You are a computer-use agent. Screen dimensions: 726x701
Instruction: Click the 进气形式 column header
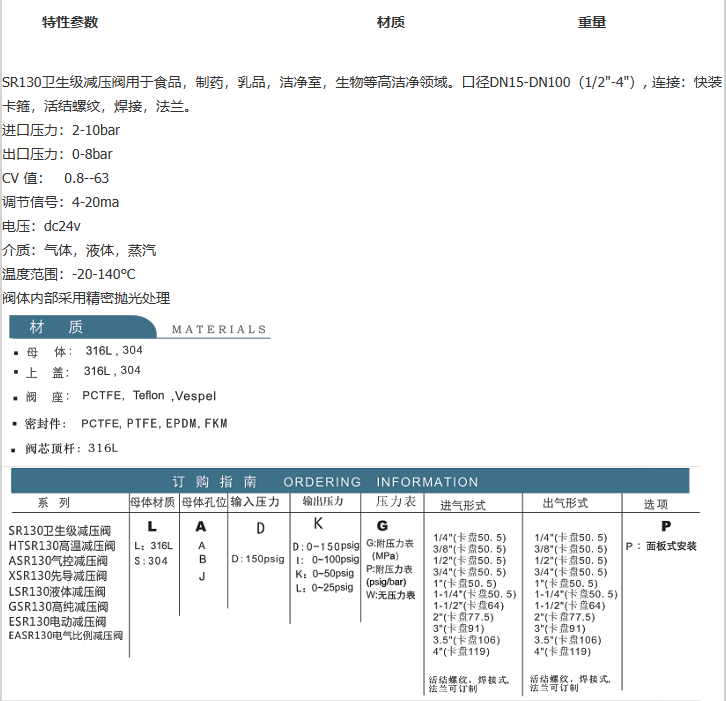point(463,505)
